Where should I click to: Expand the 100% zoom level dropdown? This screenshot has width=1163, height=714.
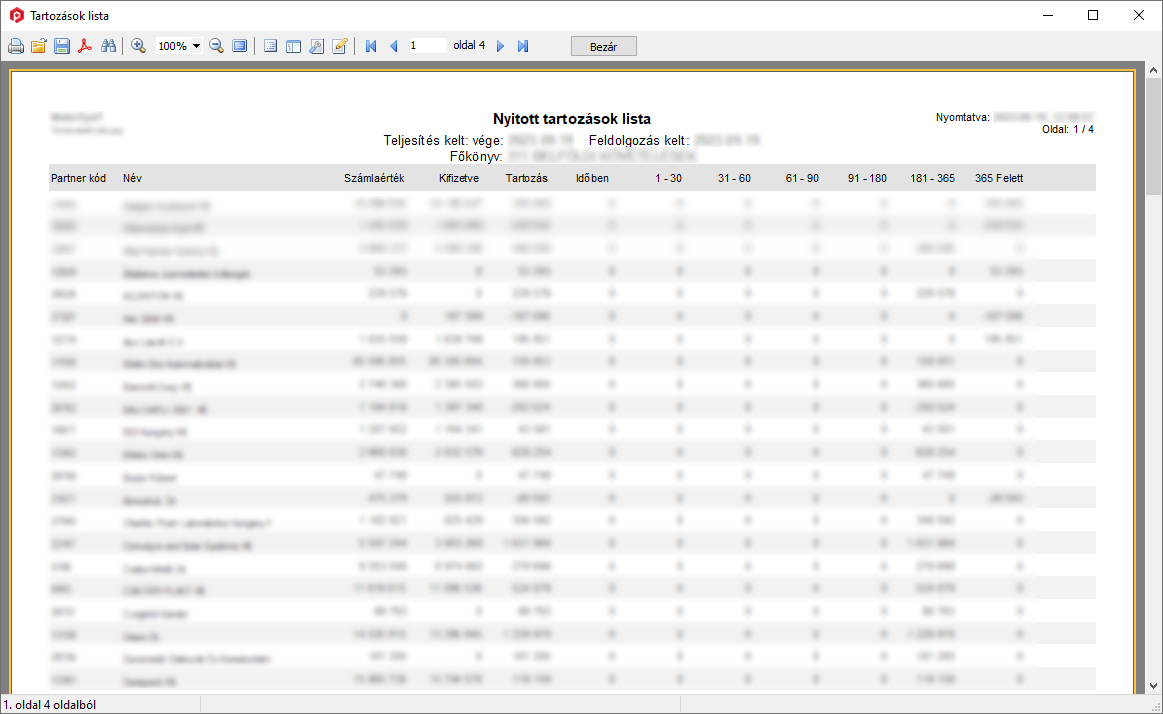[x=196, y=46]
